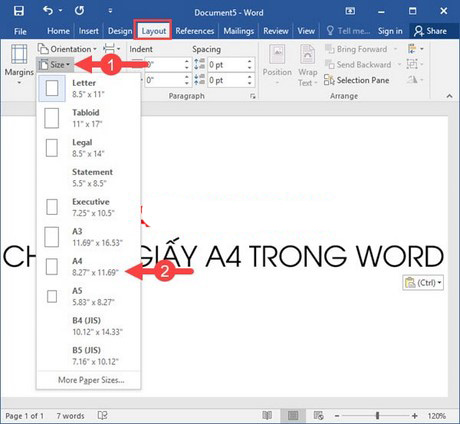
Task: Increase the Spacing Before value
Action: 250,61
